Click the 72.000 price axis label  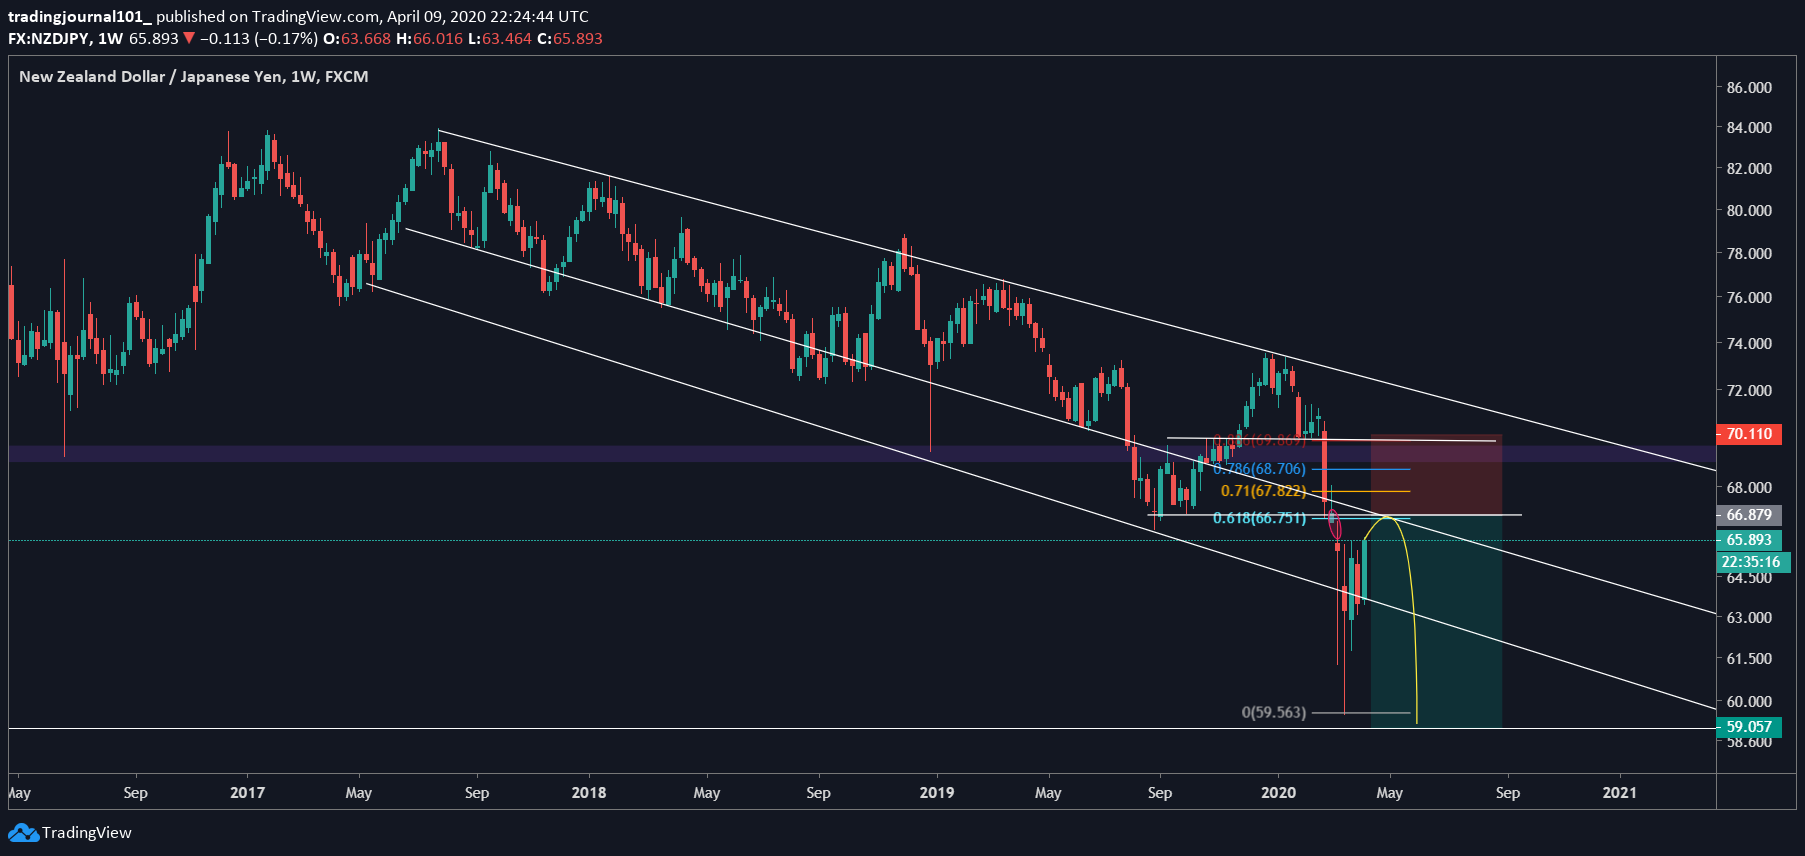(1749, 391)
